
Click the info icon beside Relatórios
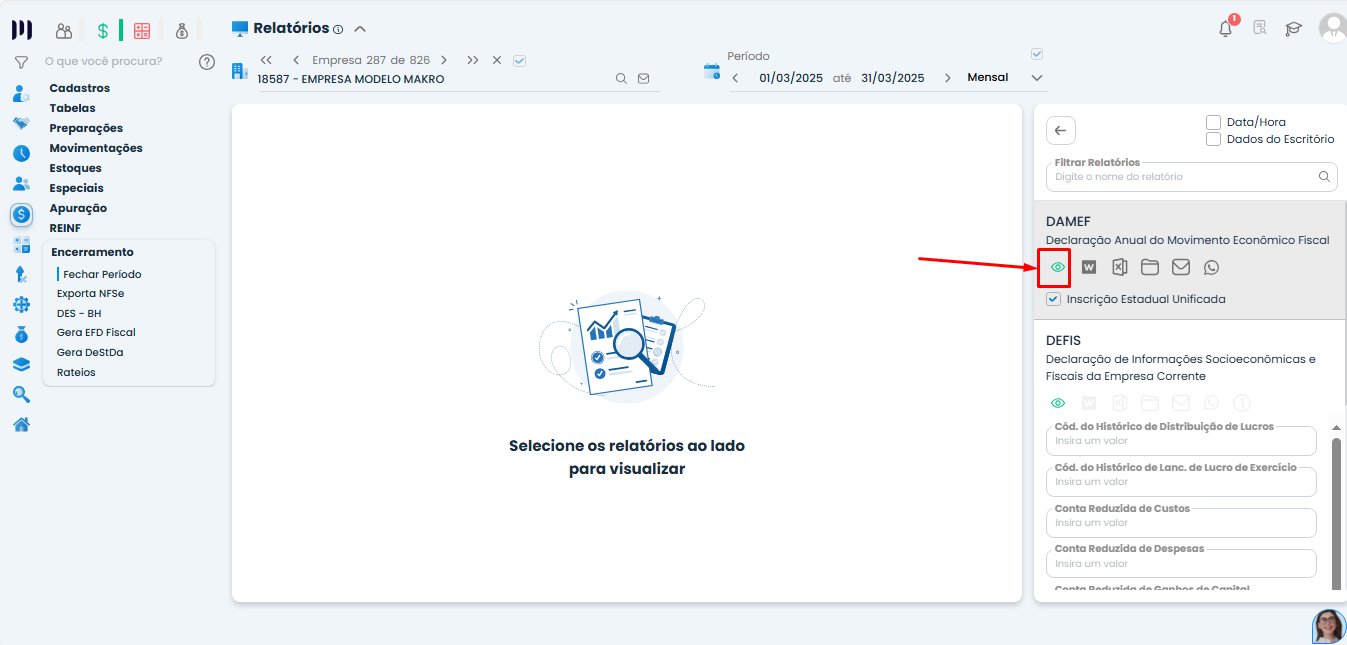click(x=338, y=30)
